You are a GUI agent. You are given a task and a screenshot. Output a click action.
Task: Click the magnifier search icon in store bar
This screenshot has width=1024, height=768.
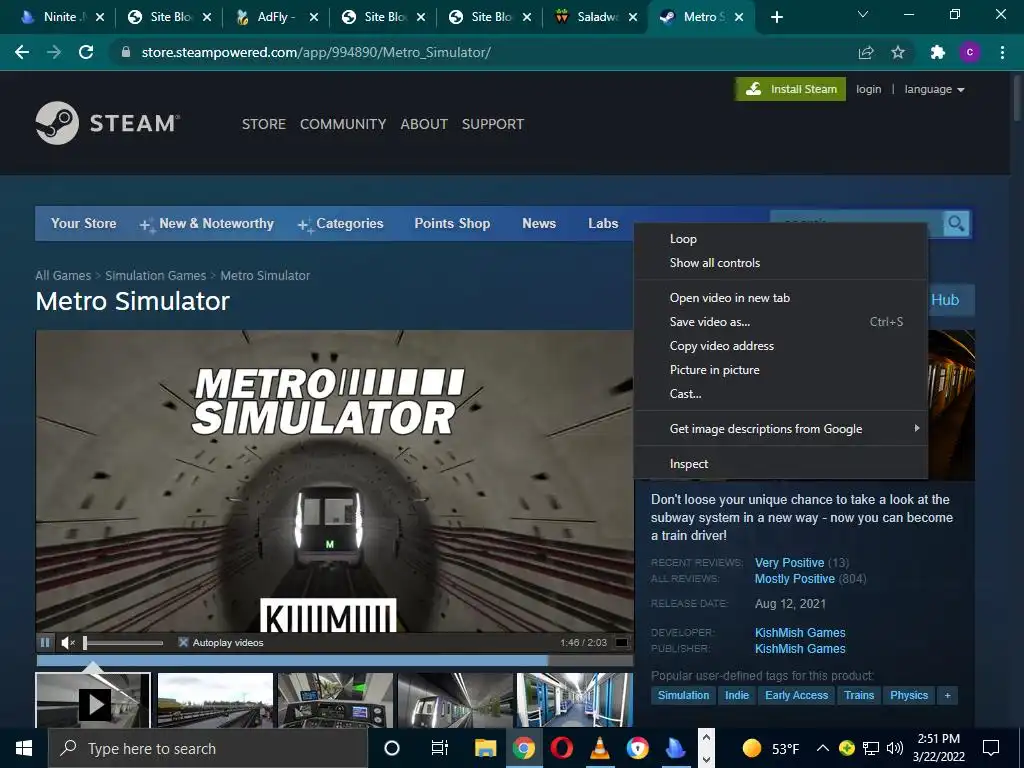[x=956, y=224]
